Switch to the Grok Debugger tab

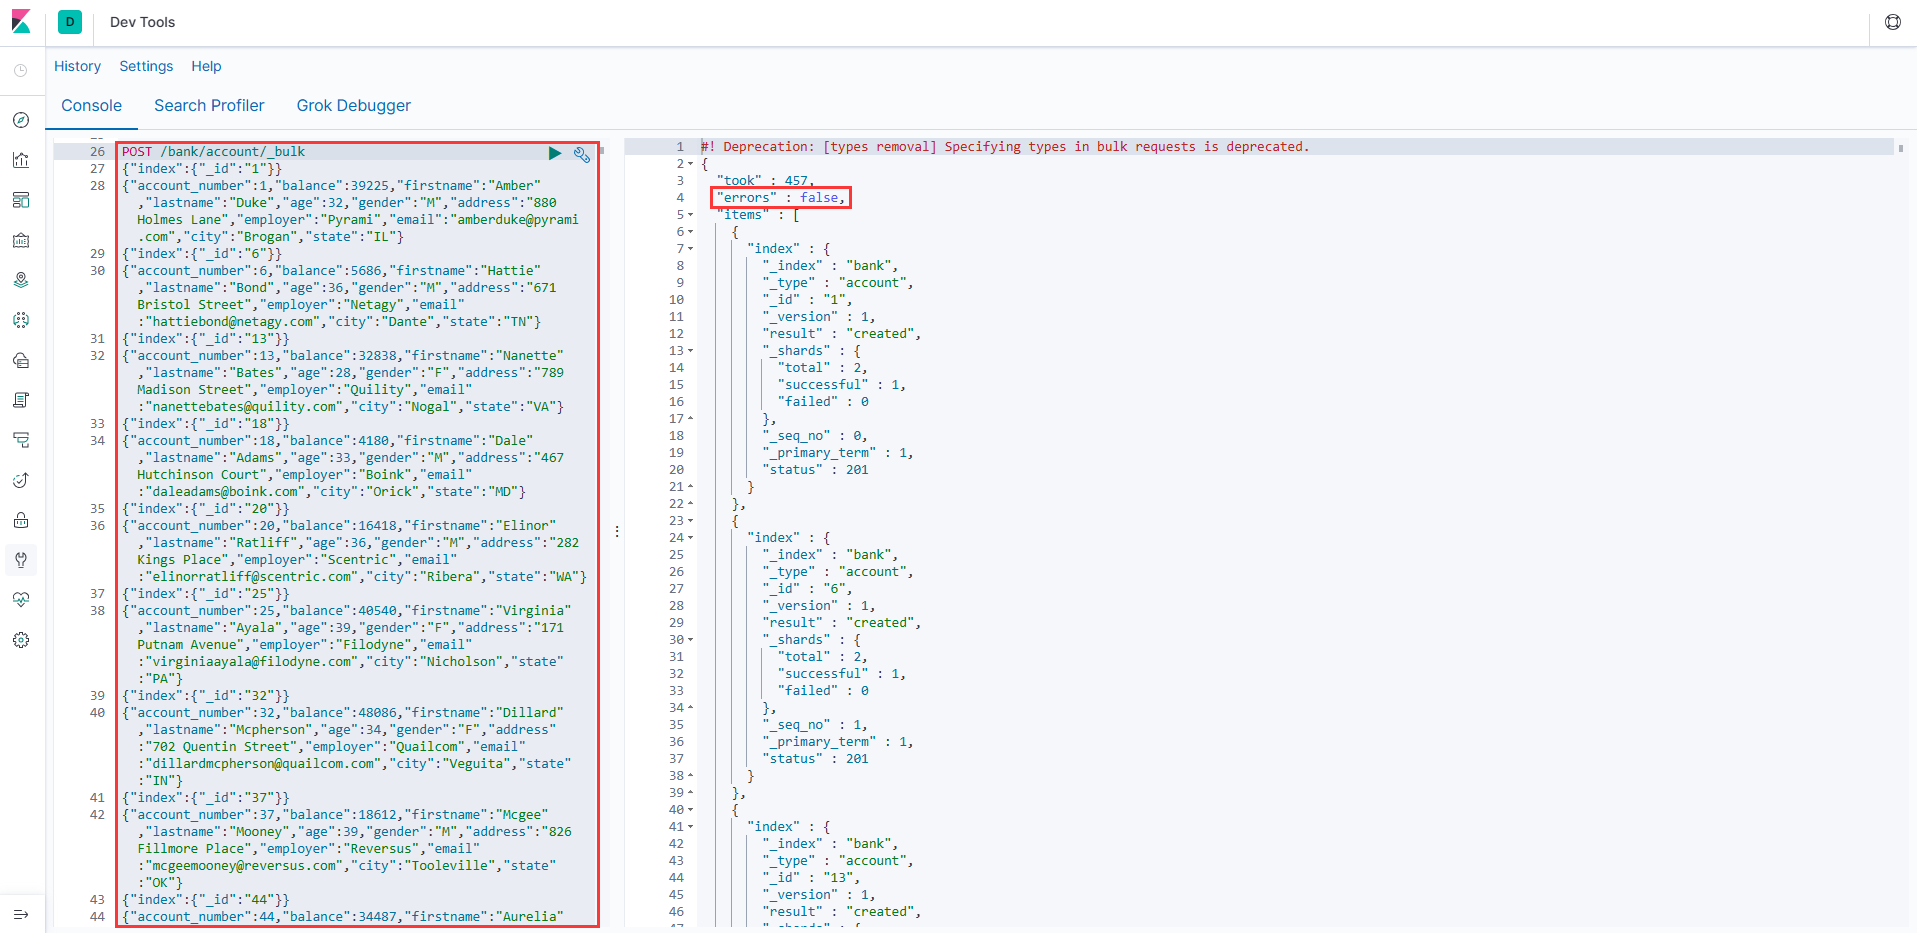(x=353, y=106)
